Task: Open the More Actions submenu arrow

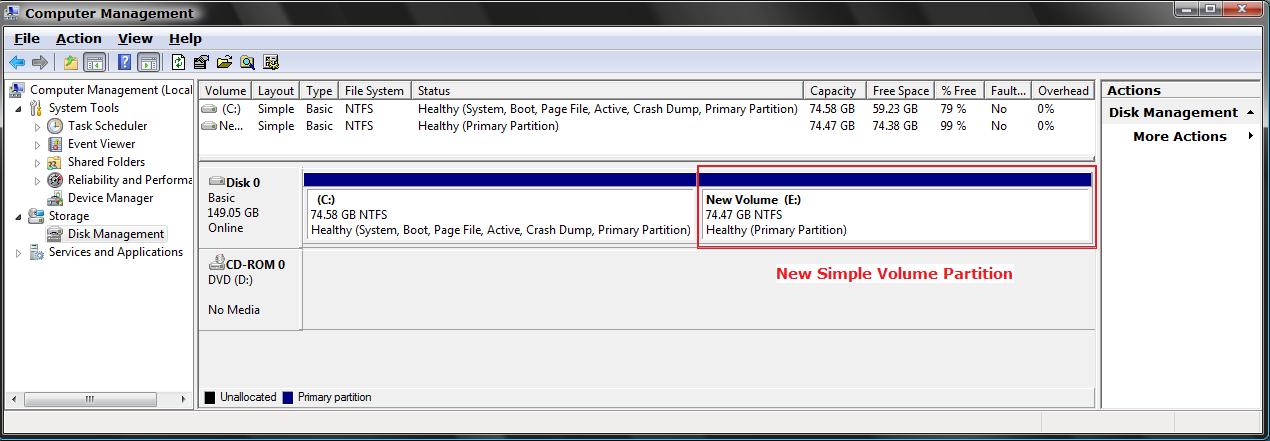Action: [1251, 136]
